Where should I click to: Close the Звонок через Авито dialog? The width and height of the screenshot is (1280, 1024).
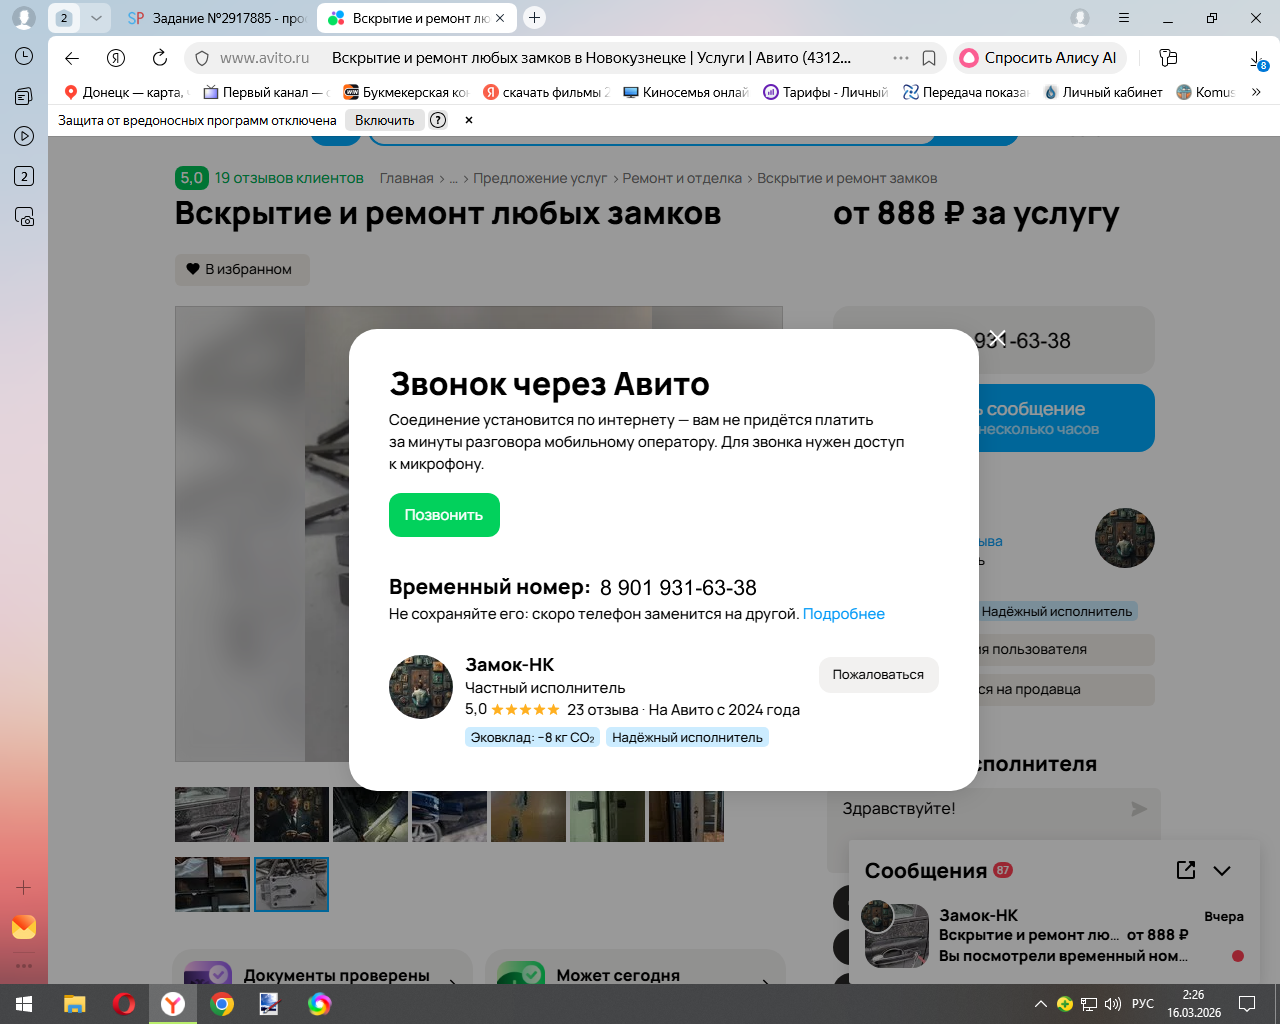[996, 338]
